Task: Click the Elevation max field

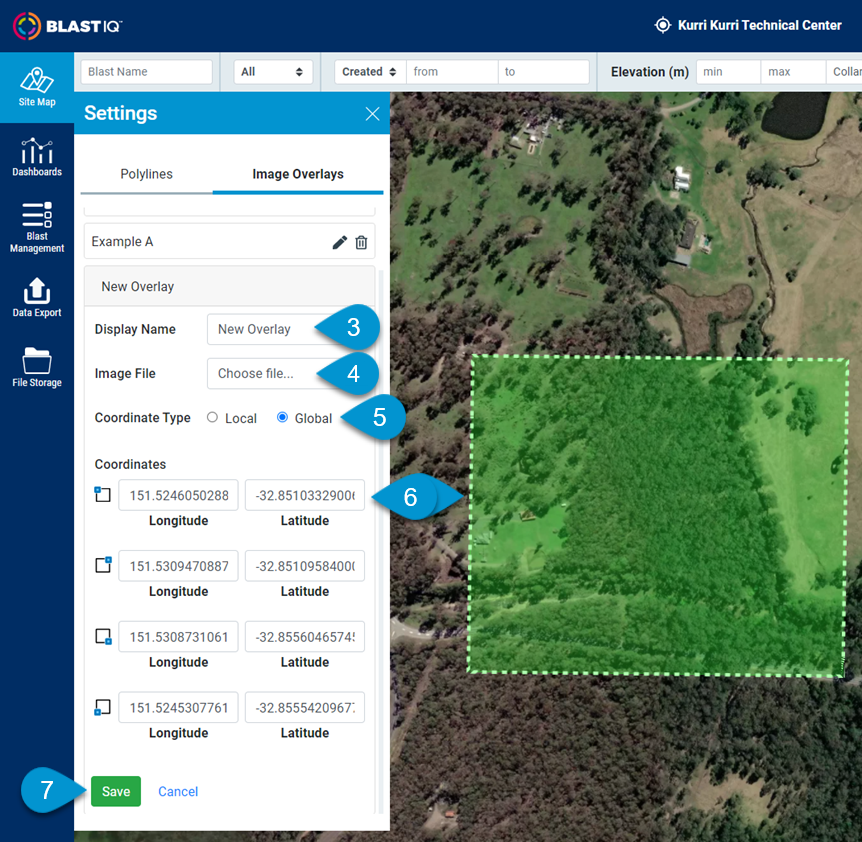Action: tap(793, 72)
